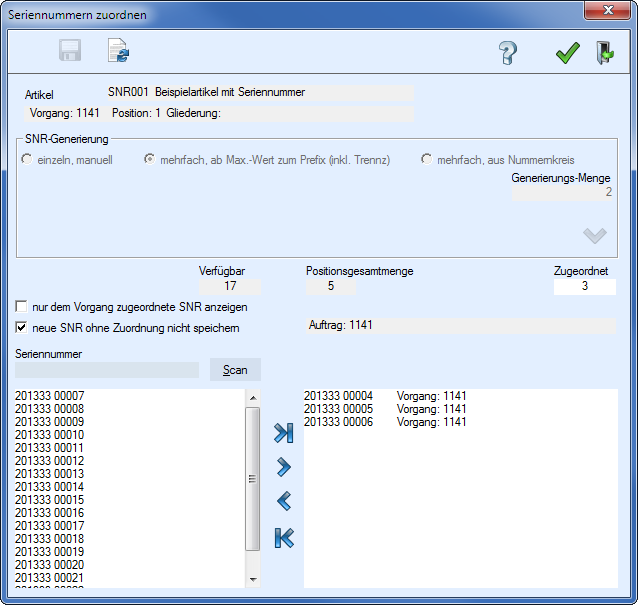Remove selected serial number with left arrow
639x605 pixels.
point(283,501)
